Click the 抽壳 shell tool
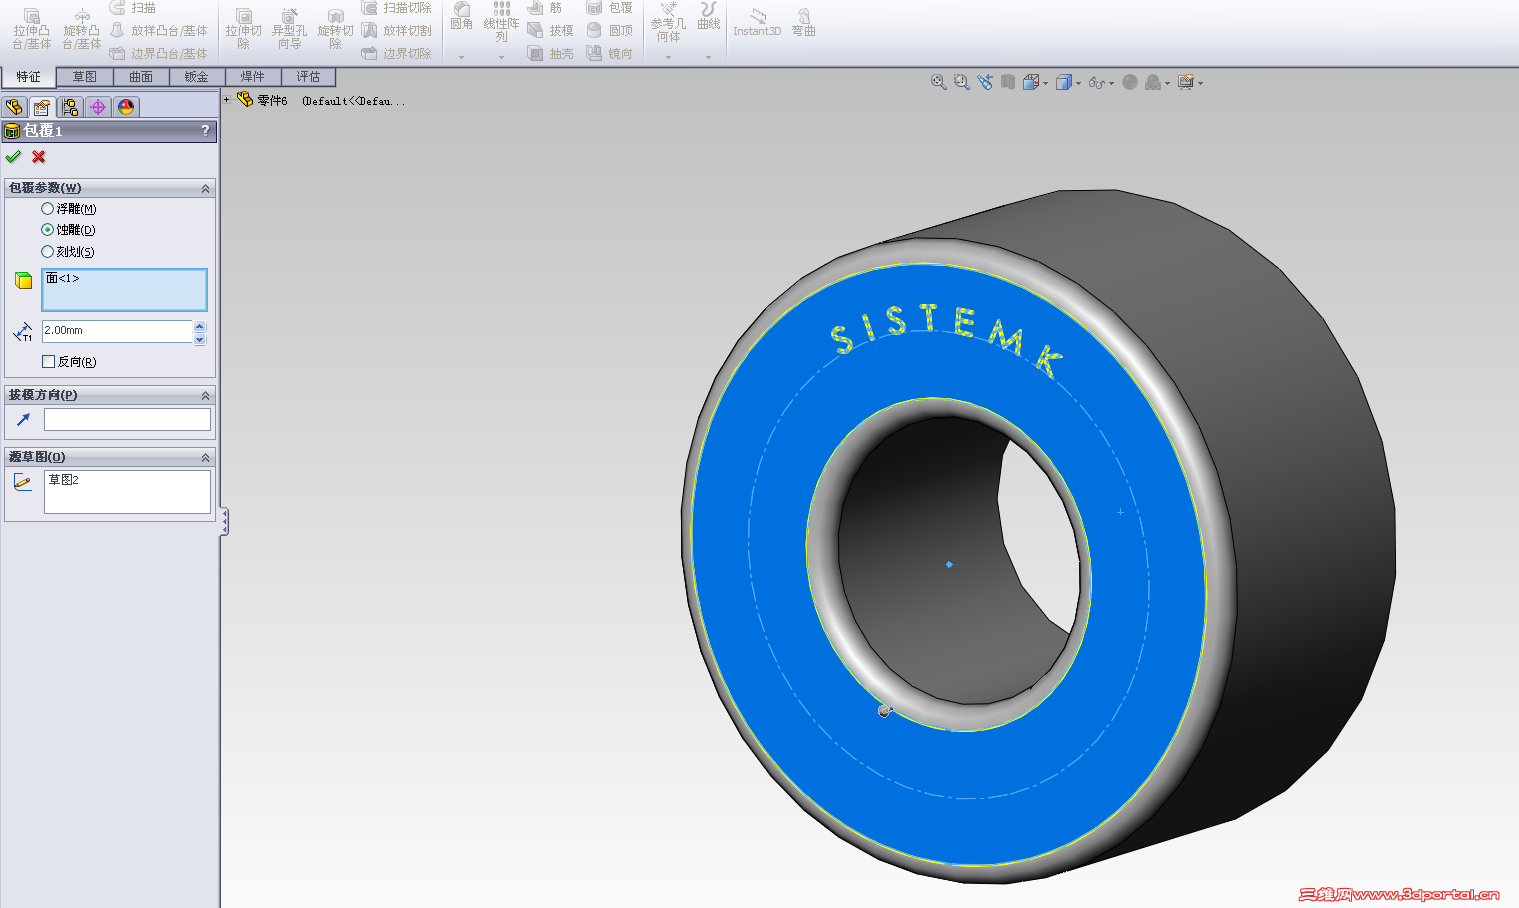 (551, 53)
